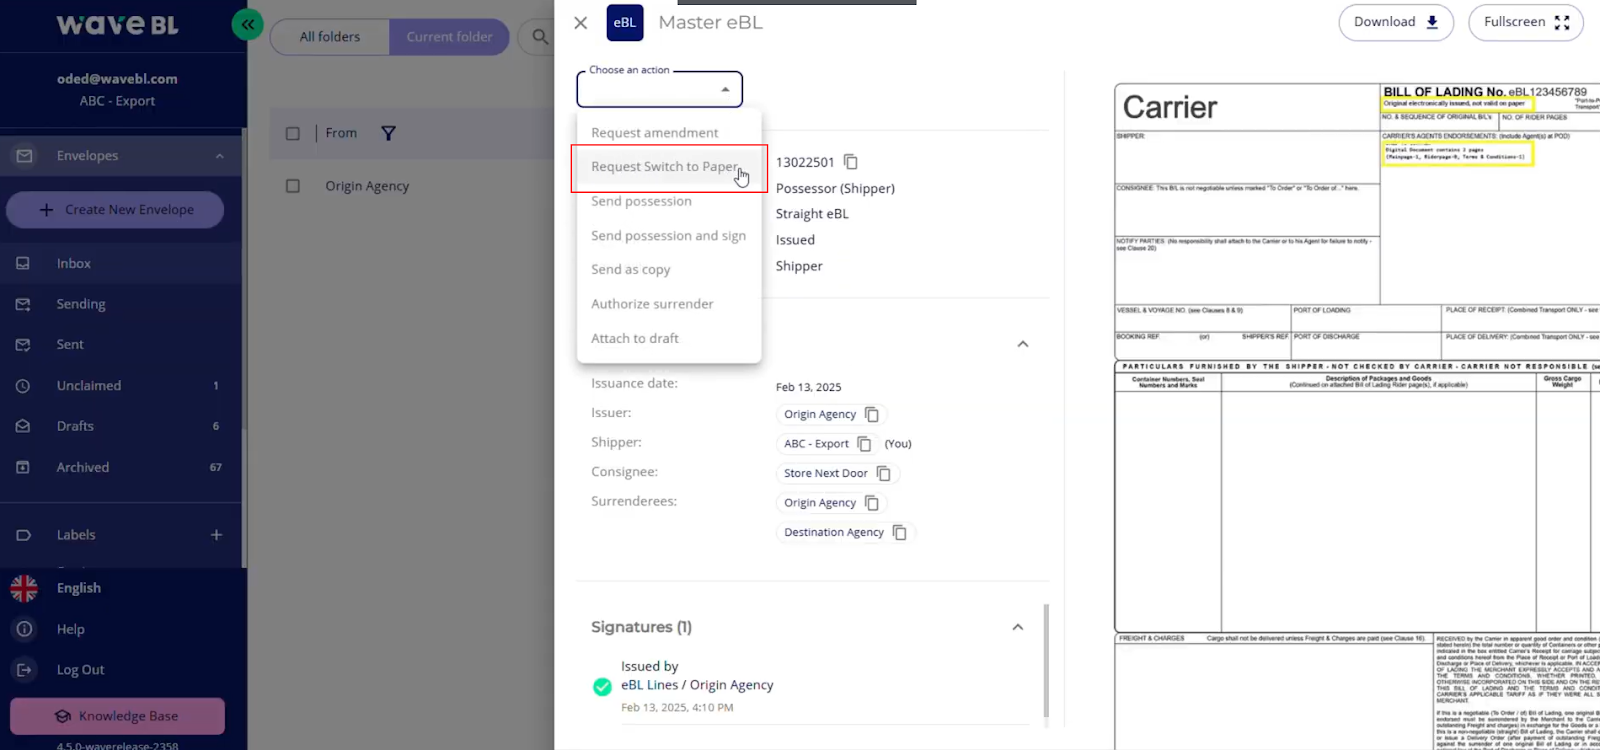Screen dimensions: 1600x750
Task: Tick the select-all checkbox beside From
Action: point(293,133)
